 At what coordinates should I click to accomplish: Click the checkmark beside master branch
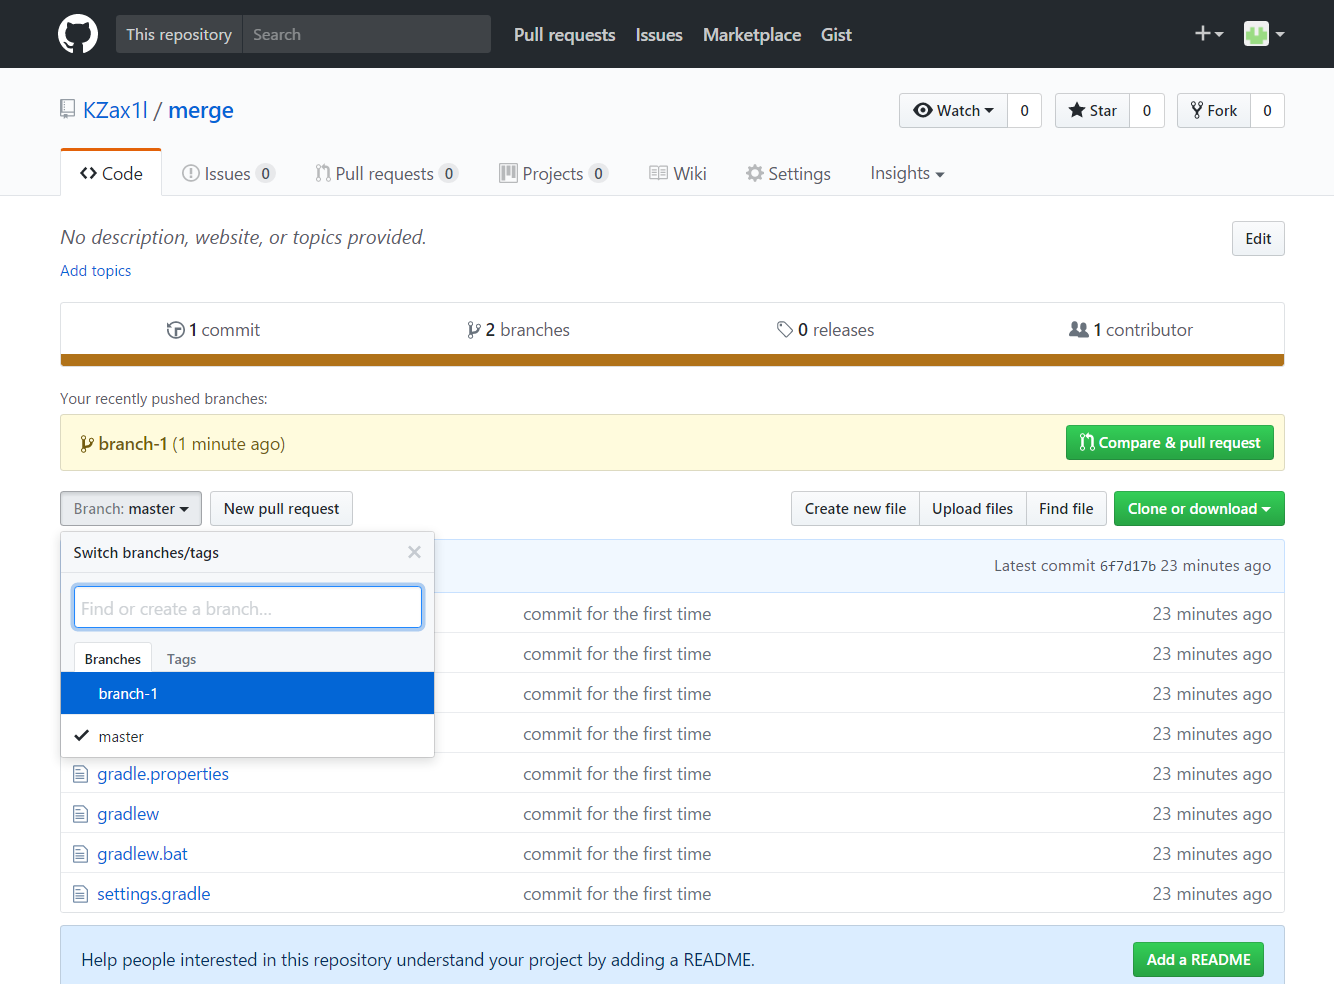[x=82, y=735]
